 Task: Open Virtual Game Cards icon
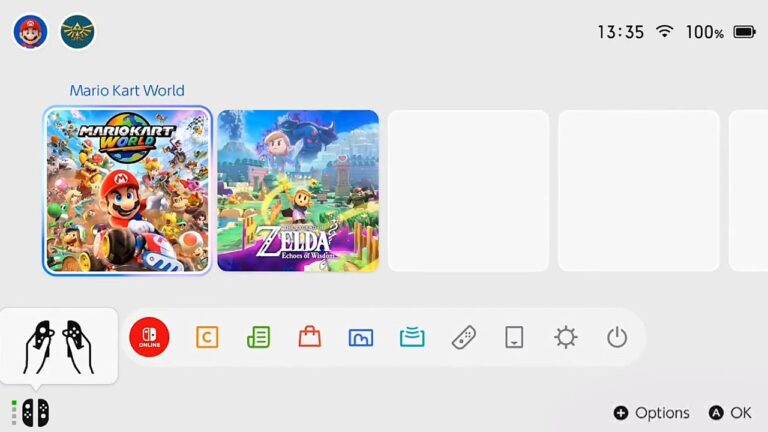click(514, 337)
